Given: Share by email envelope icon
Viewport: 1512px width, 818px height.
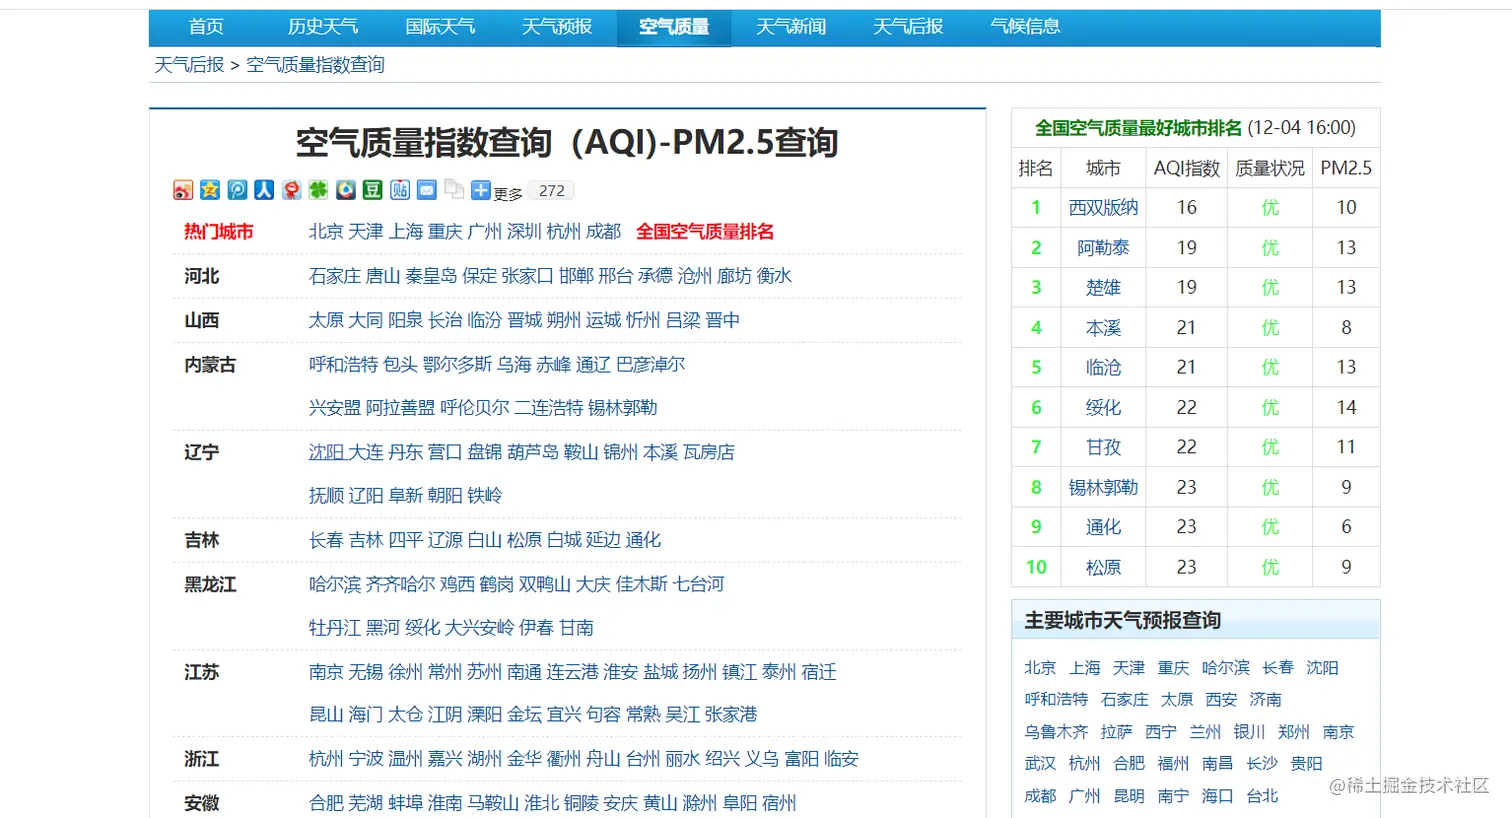Looking at the screenshot, I should [x=427, y=190].
